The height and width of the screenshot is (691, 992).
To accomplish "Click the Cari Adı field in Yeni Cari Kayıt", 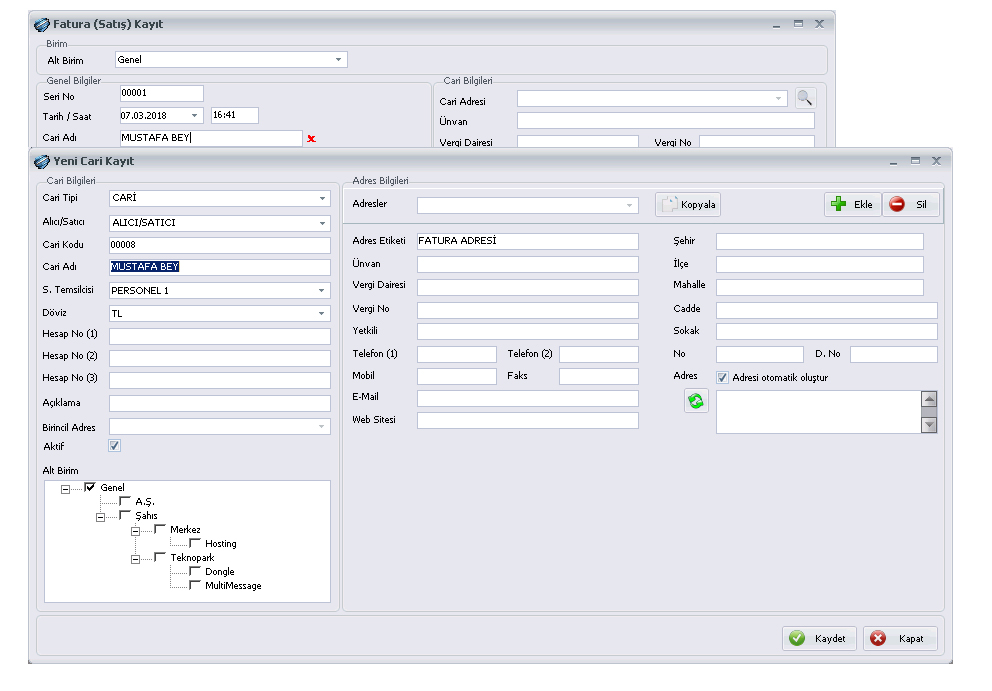I will (x=220, y=267).
